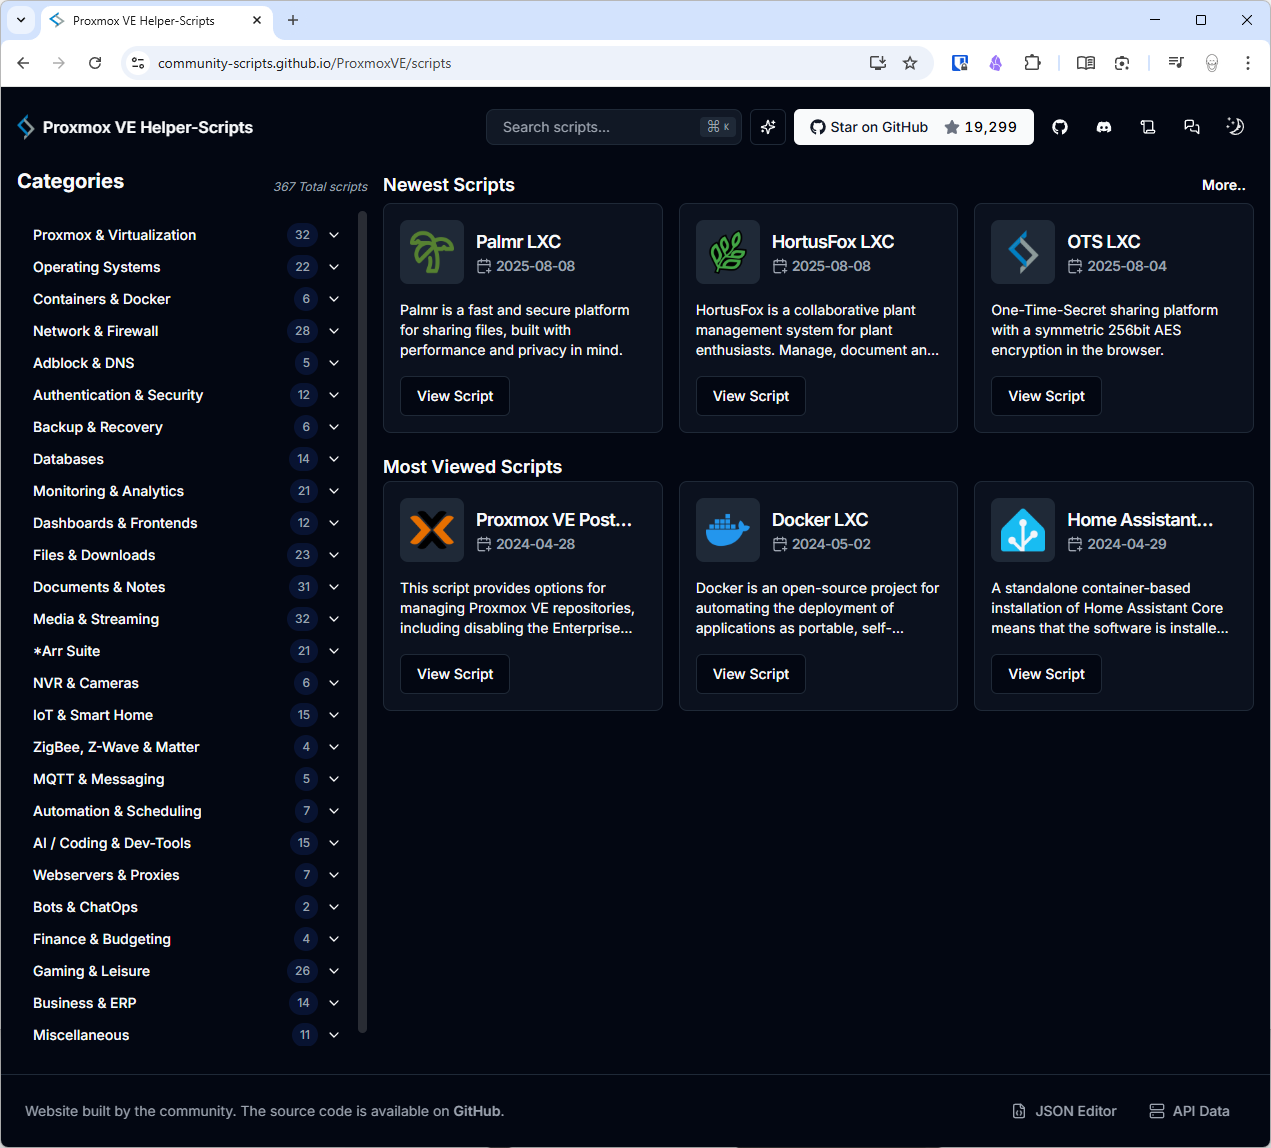Expand the Network & Firewall category chevron
The width and height of the screenshot is (1271, 1148).
tap(334, 331)
